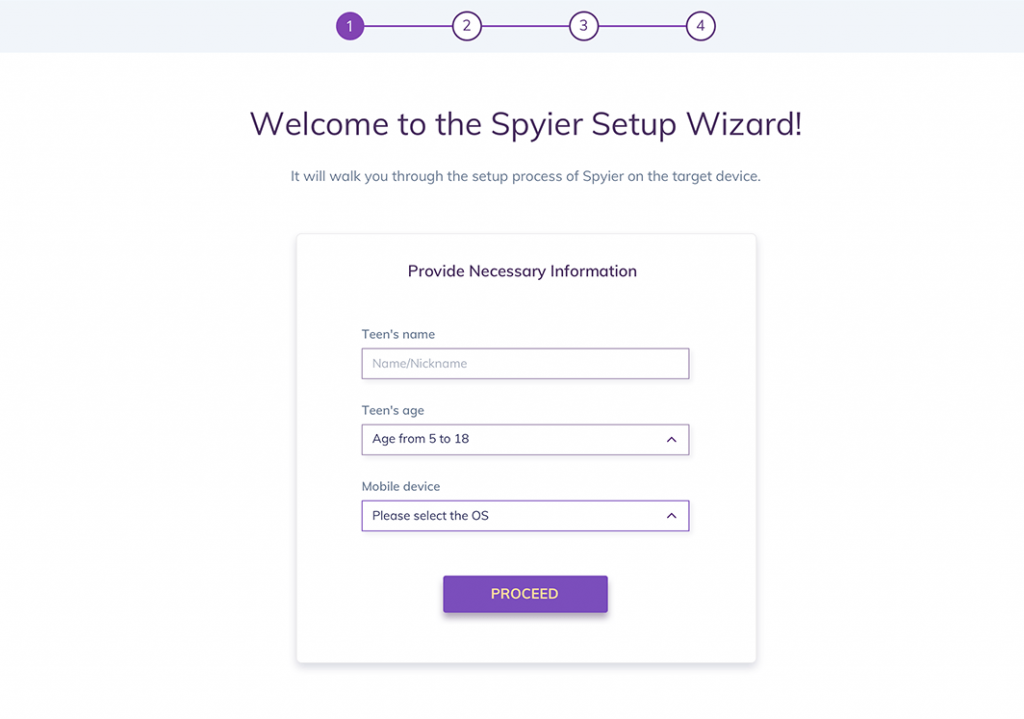Click the PROCEED button
Viewport: 1024px width, 719px height.
[525, 594]
